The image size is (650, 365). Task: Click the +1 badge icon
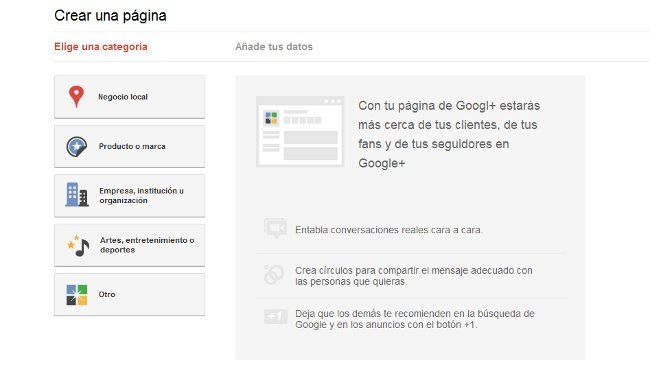pos(275,316)
